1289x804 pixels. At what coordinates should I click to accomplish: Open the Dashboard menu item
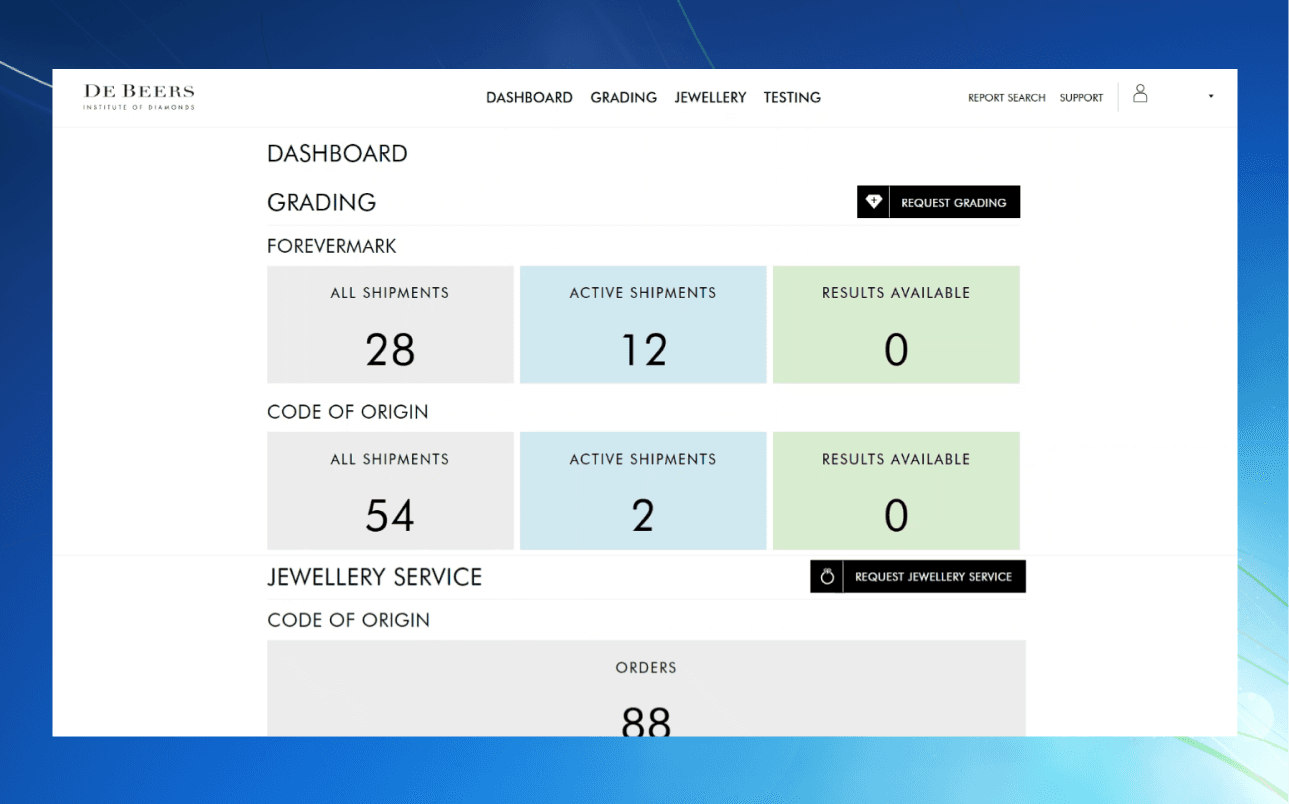(x=529, y=98)
